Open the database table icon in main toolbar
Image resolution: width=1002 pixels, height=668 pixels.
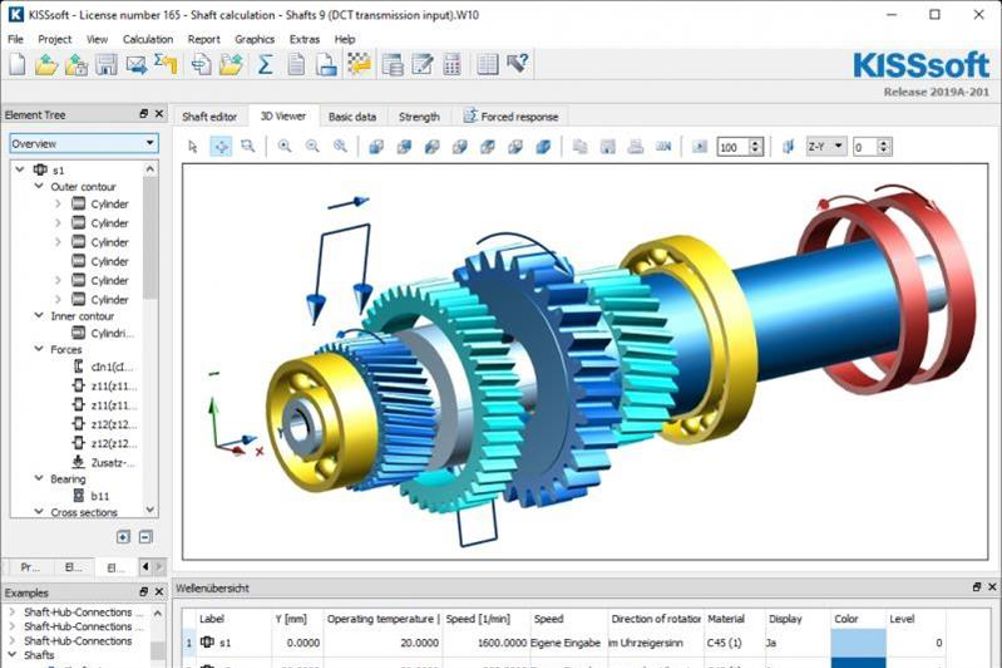point(392,64)
